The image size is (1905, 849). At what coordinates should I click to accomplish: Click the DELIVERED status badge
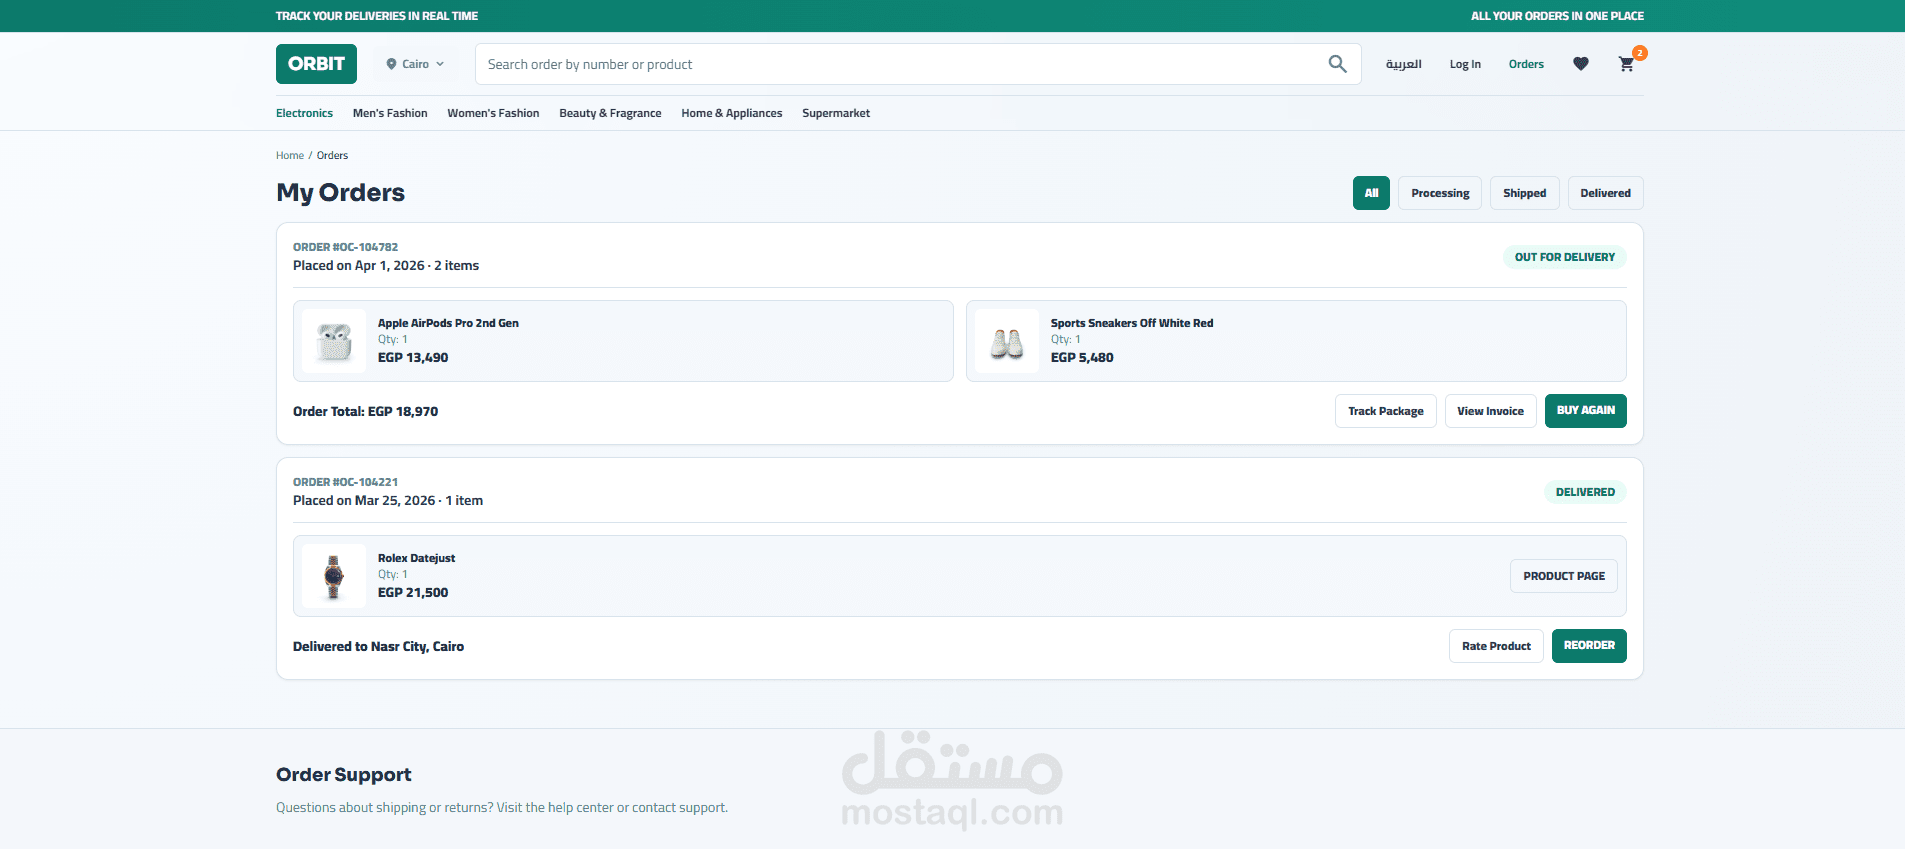(1585, 492)
